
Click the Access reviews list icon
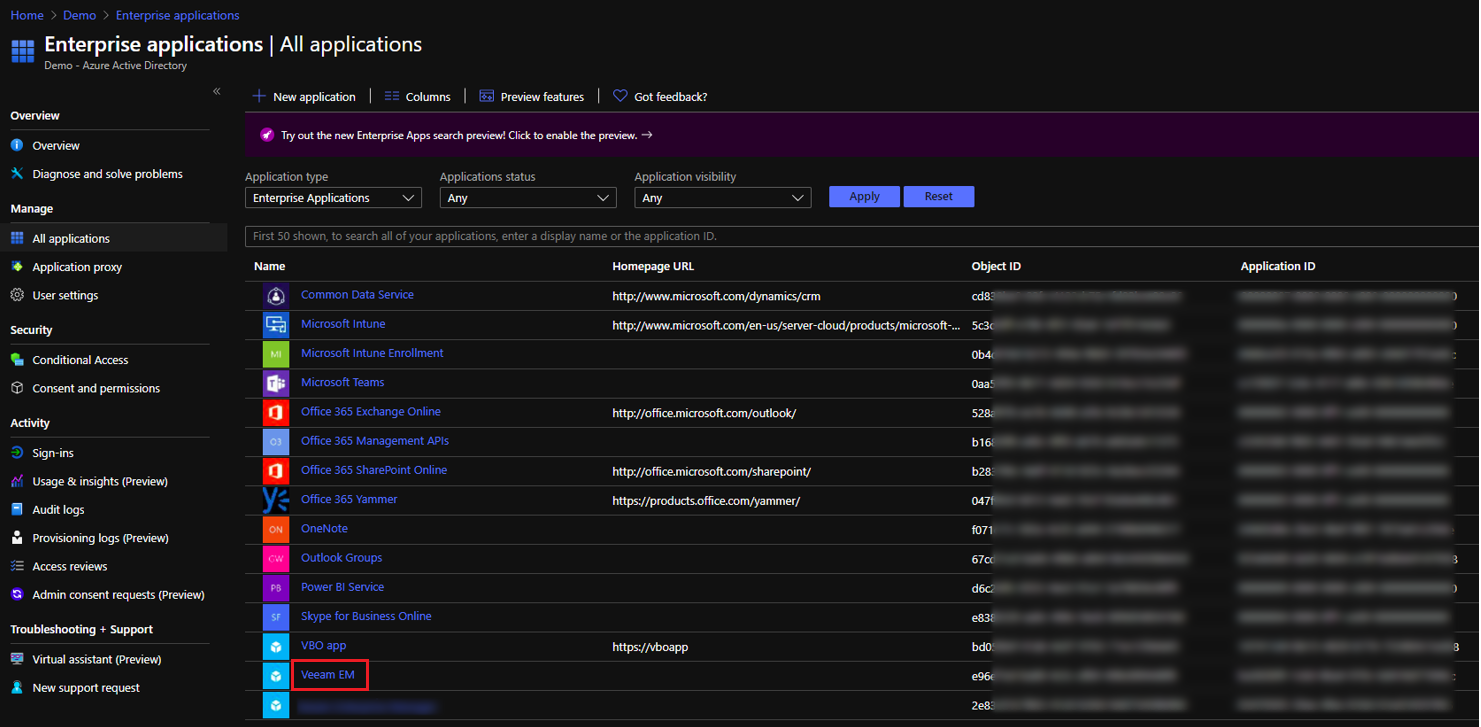(x=17, y=566)
